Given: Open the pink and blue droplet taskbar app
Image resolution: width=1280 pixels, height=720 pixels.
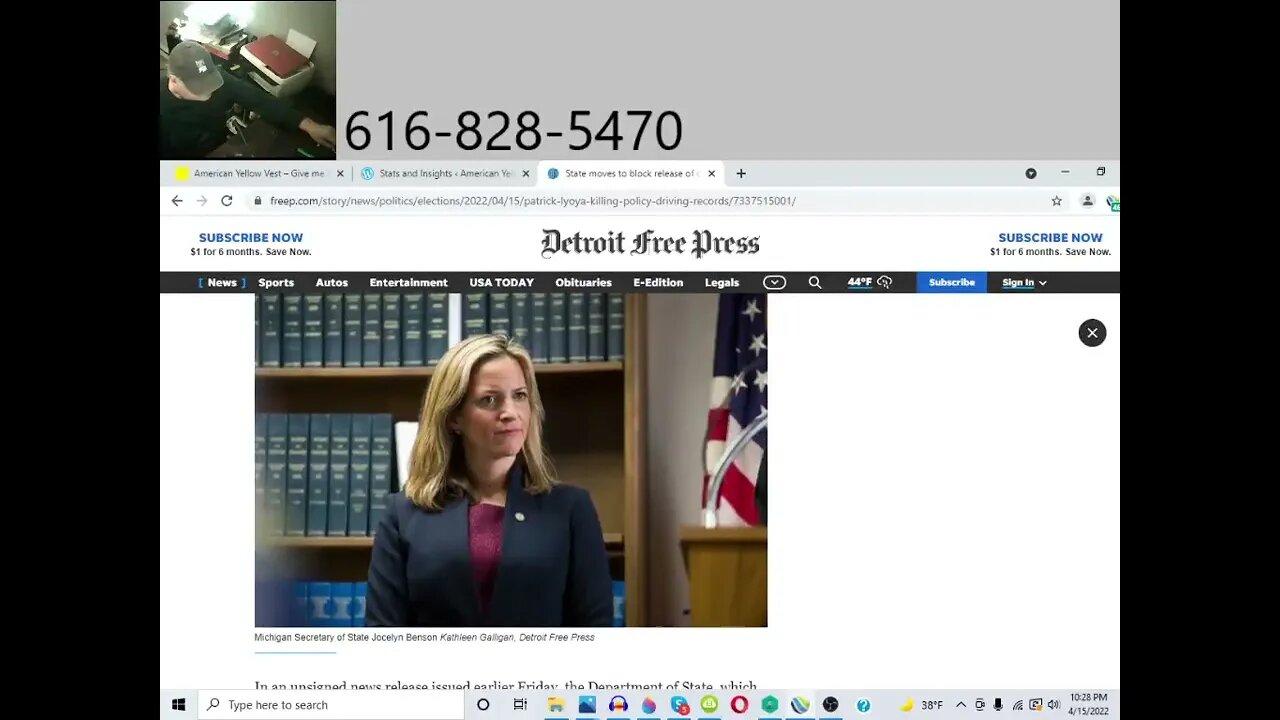Looking at the screenshot, I should coord(649,705).
